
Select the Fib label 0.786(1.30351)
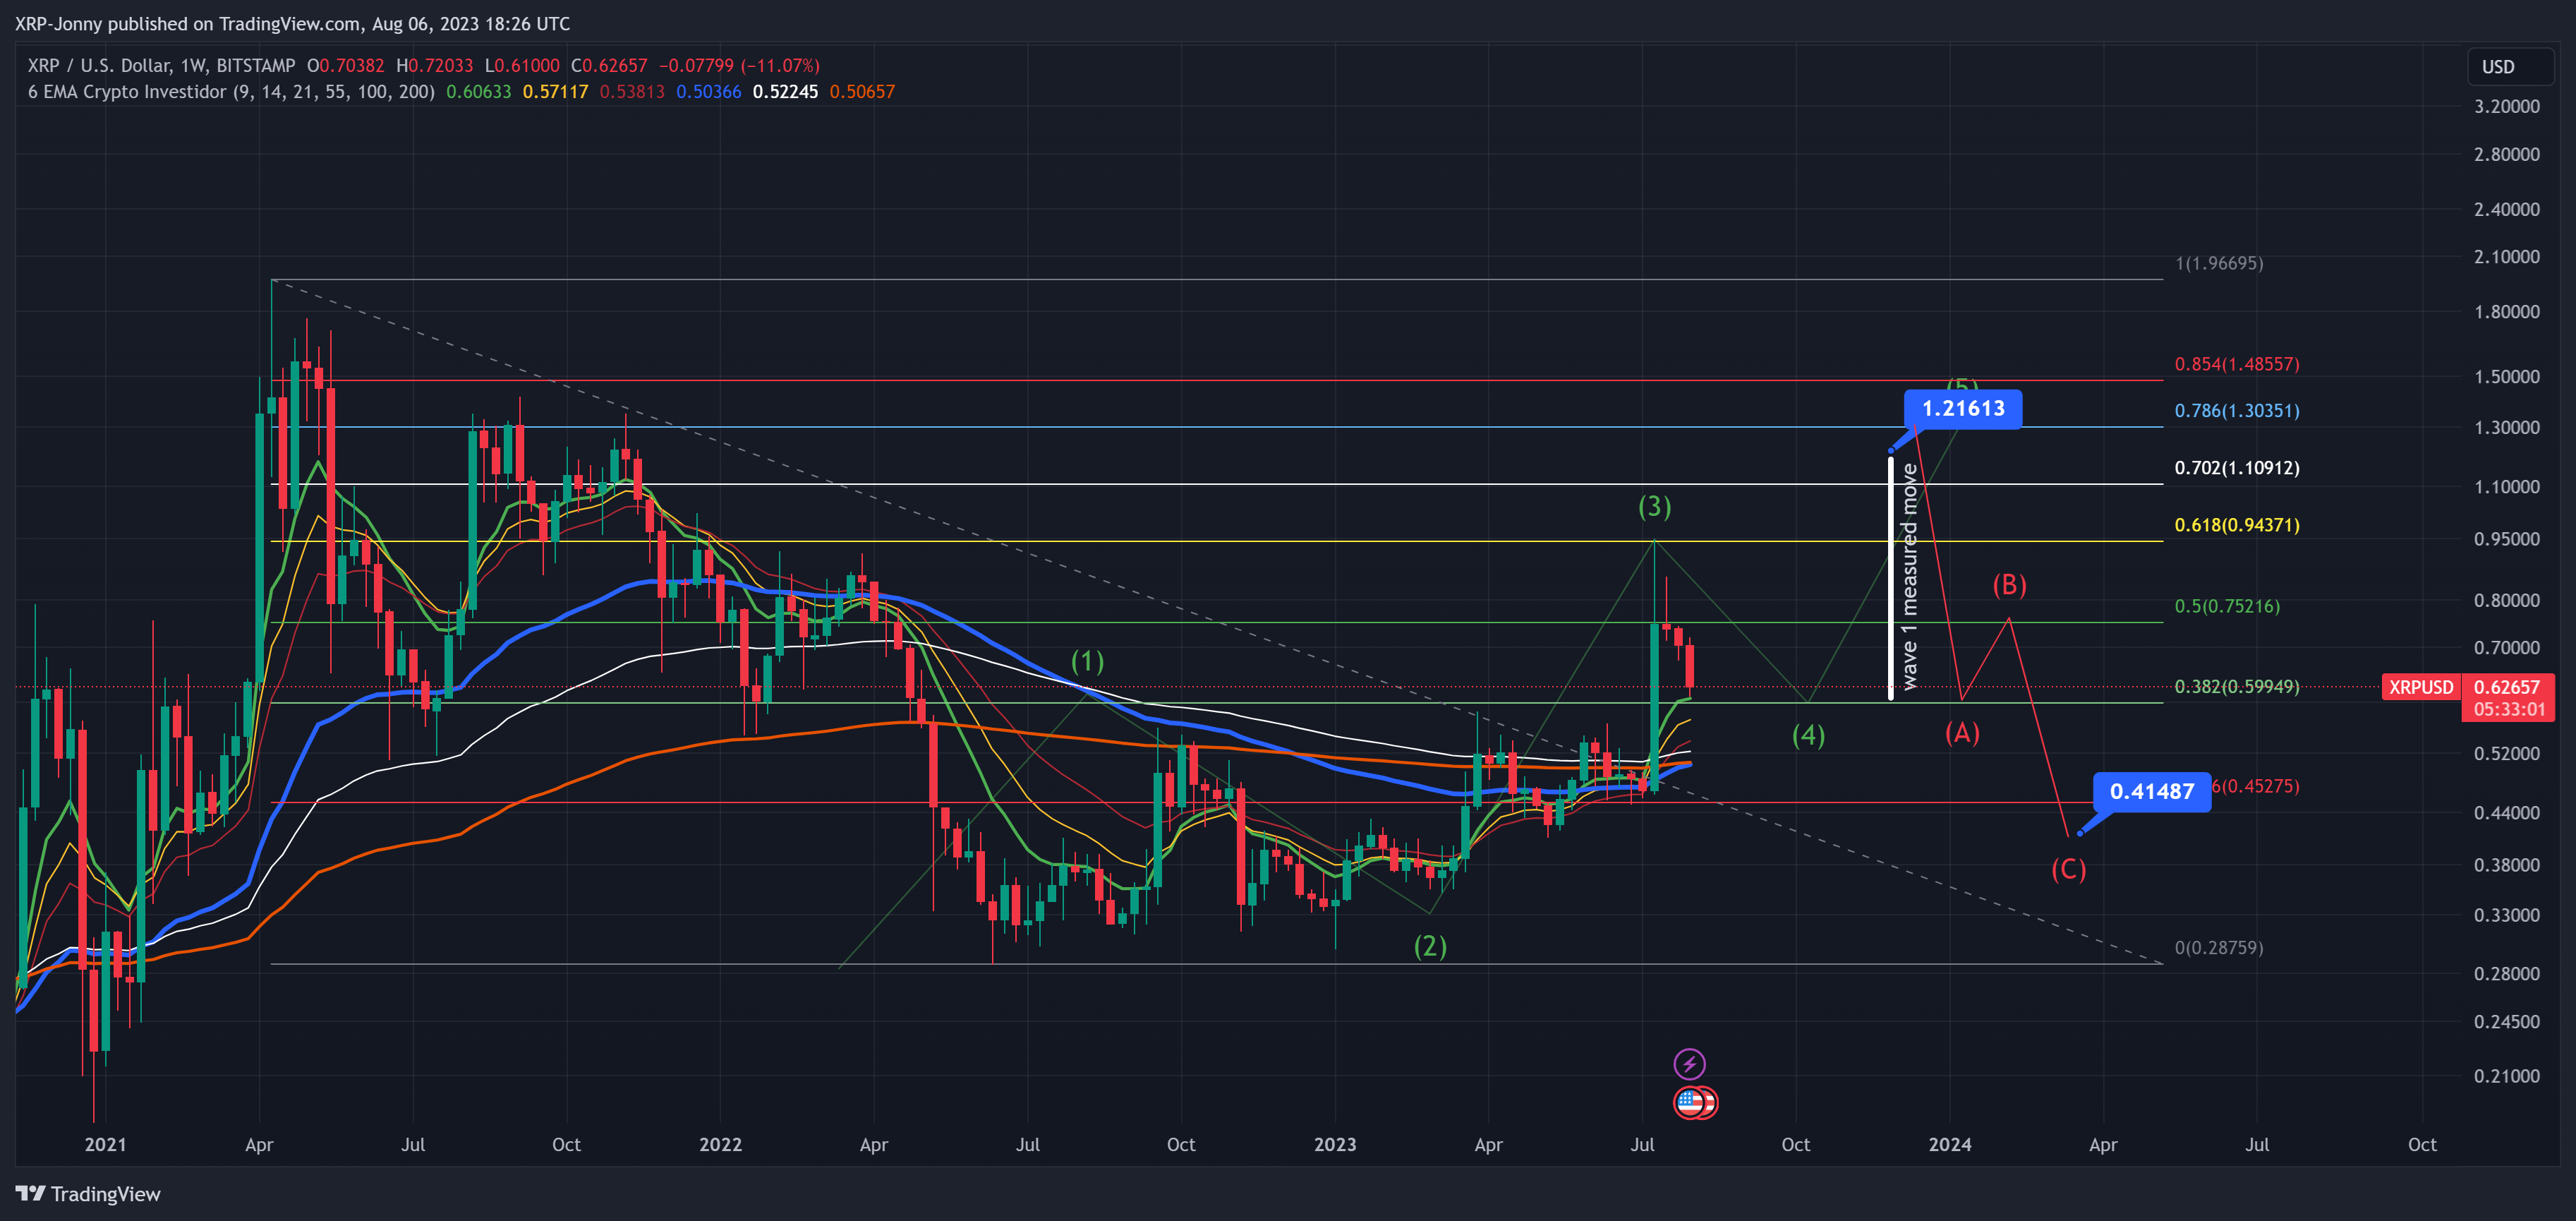coord(2237,411)
